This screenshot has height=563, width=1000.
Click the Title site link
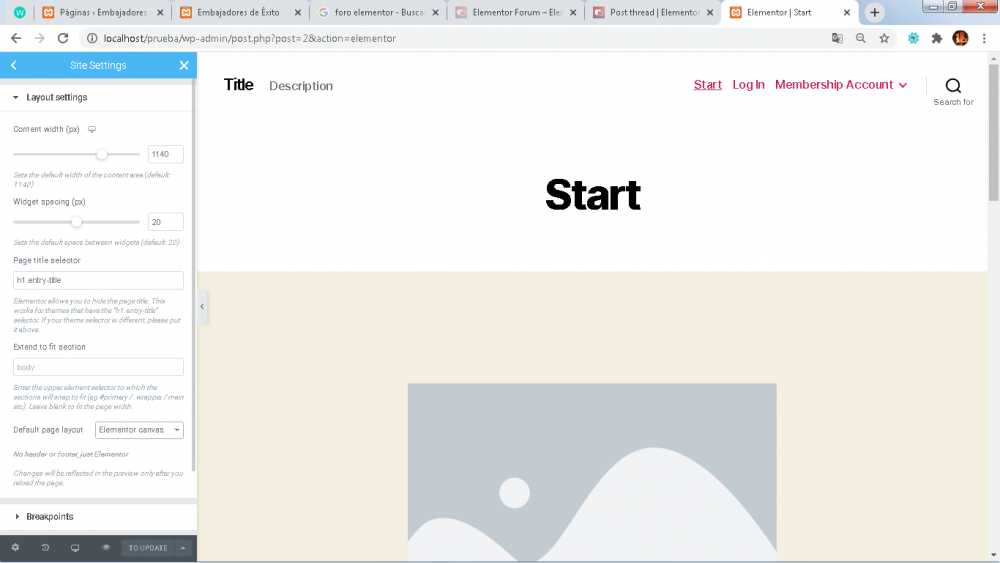tap(239, 85)
